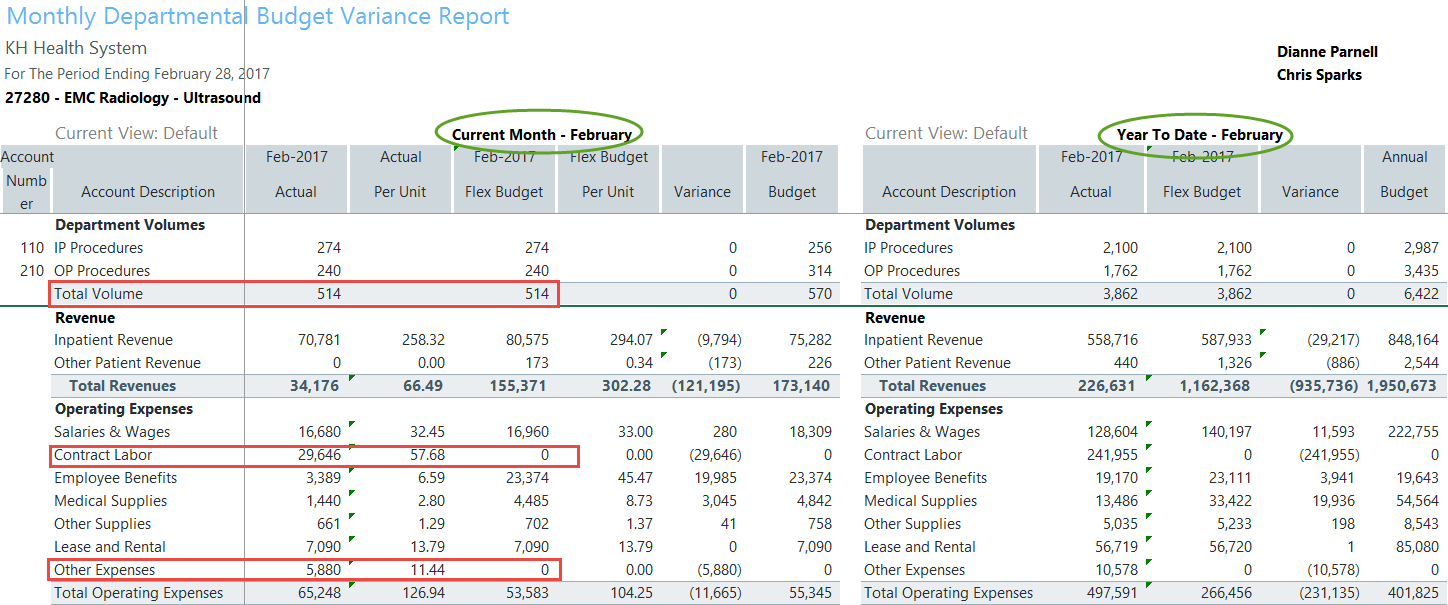Click the Total Operating Expenses value 65,248

[x=320, y=593]
